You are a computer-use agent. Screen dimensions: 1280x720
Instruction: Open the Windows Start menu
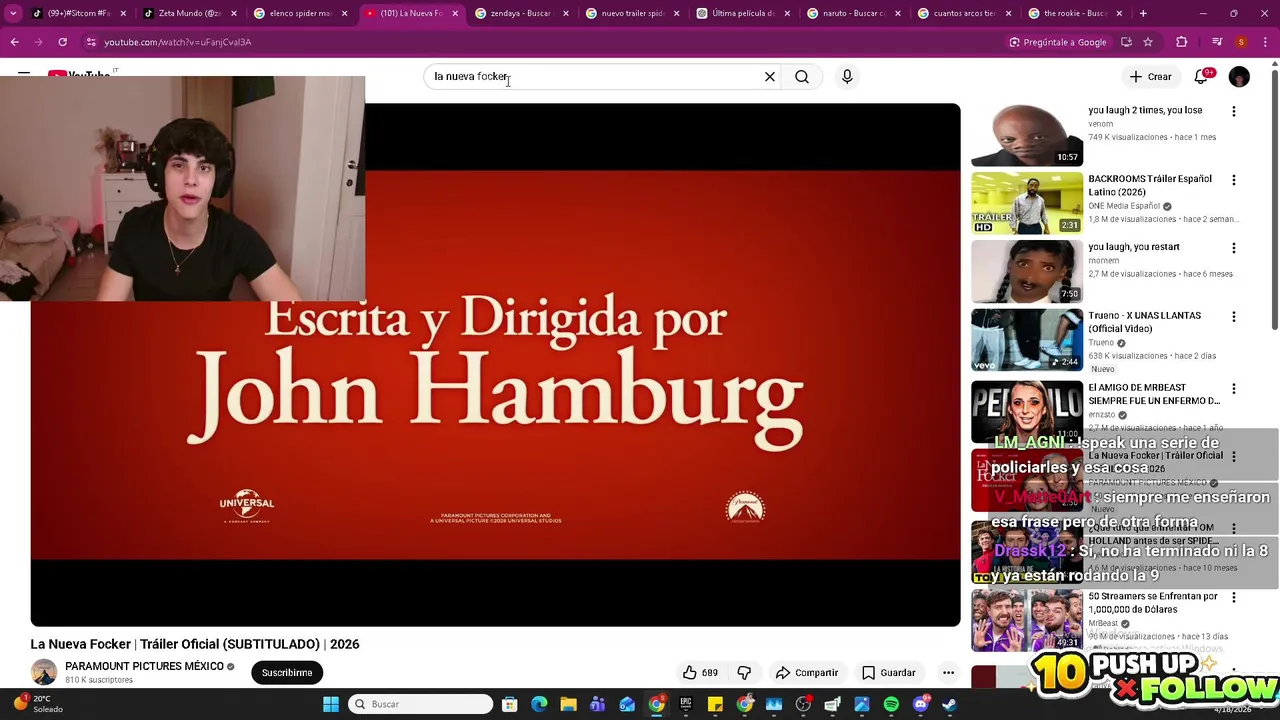coord(331,704)
